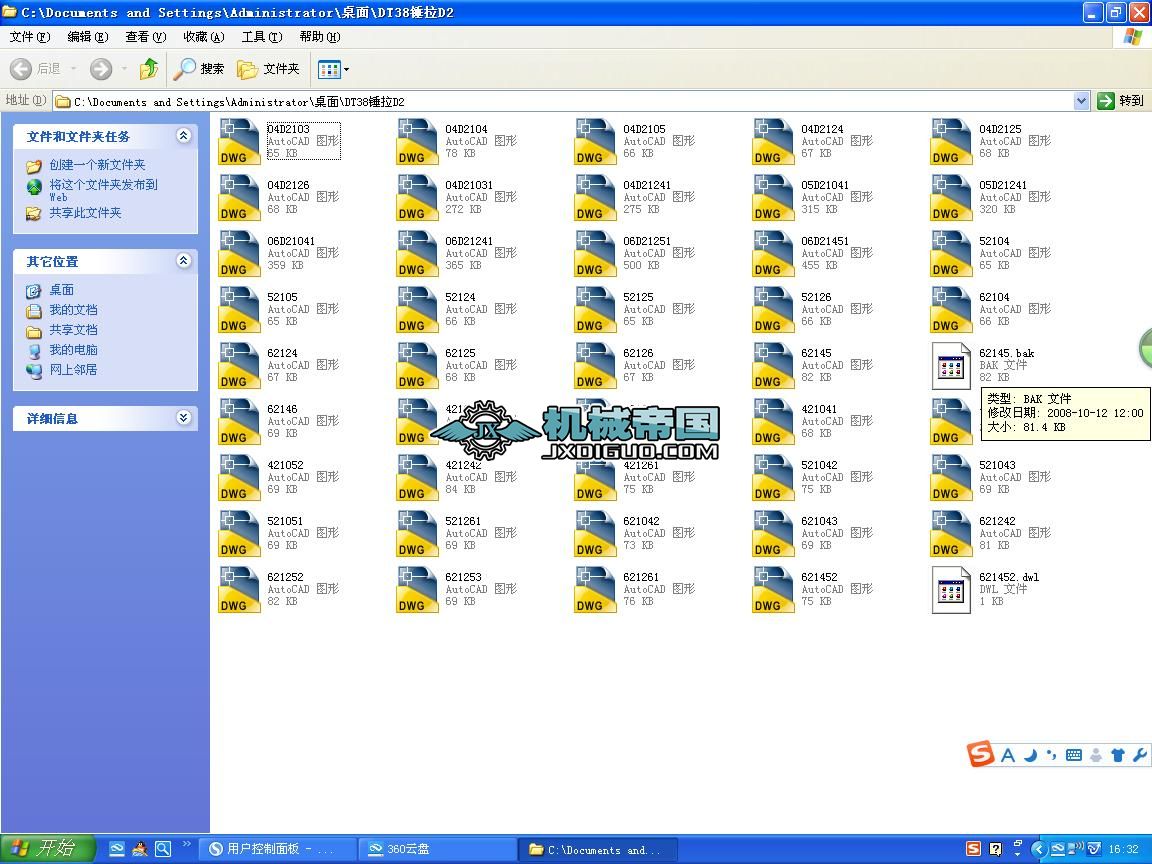Click the Sogou input method S icon
Screen dimensions: 1152x864
coord(979,754)
